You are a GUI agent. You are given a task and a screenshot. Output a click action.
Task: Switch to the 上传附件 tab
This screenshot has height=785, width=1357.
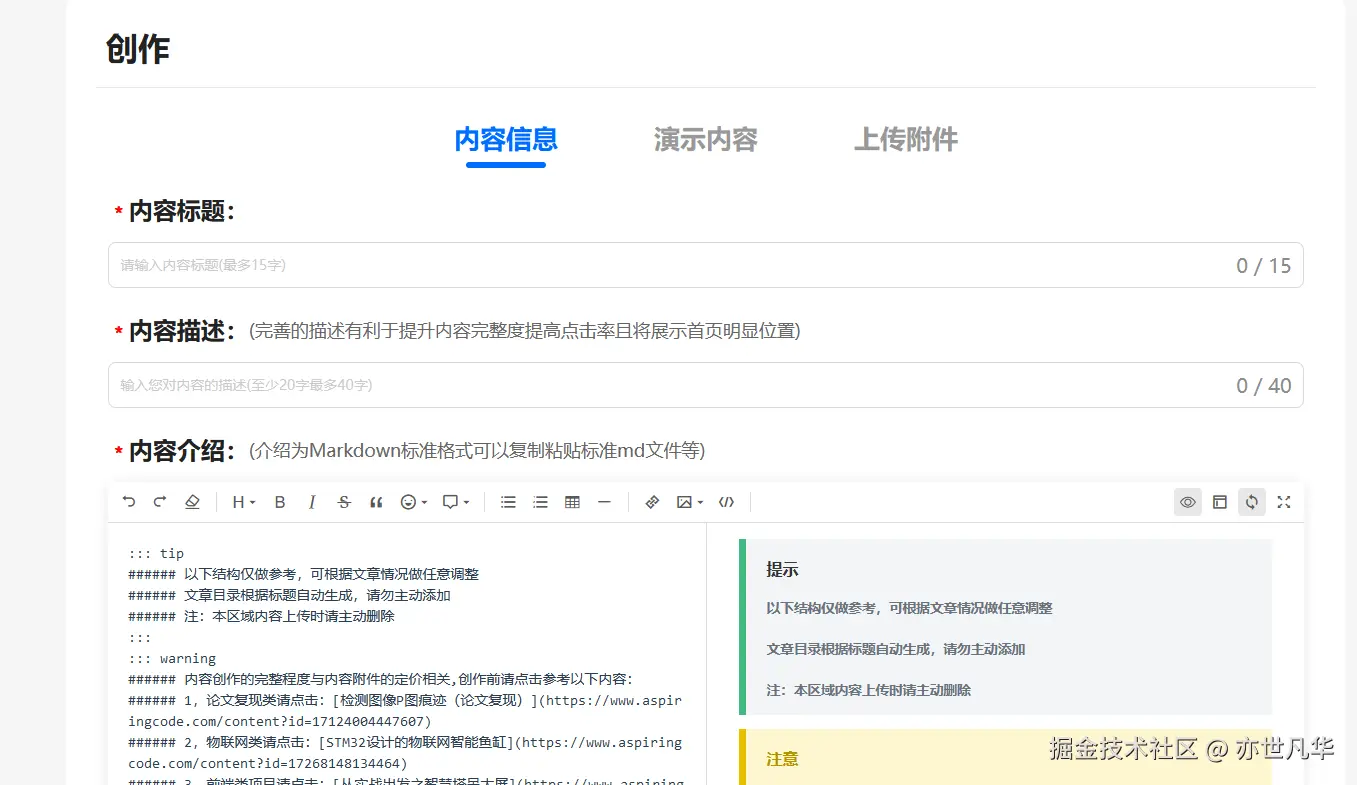pos(905,140)
